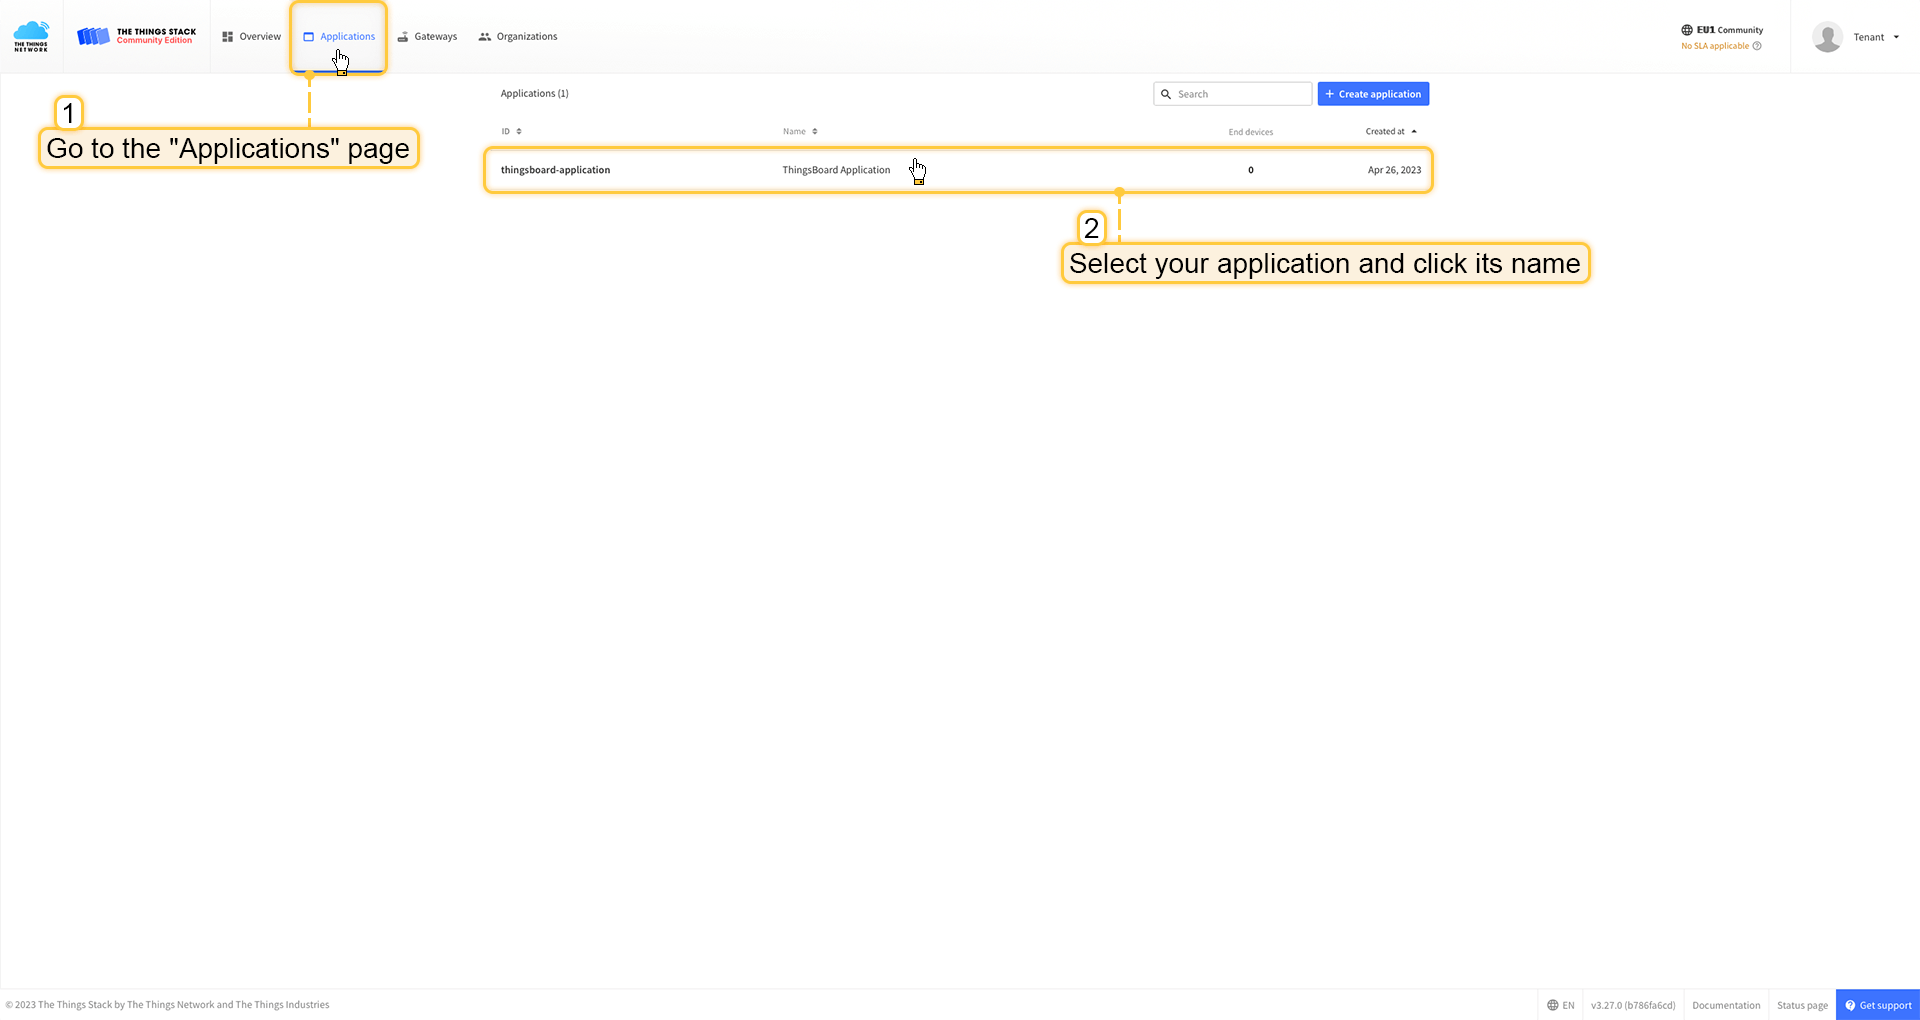Click the magnifier search icon
Screen dimensions: 1920x1020
pos(1166,94)
